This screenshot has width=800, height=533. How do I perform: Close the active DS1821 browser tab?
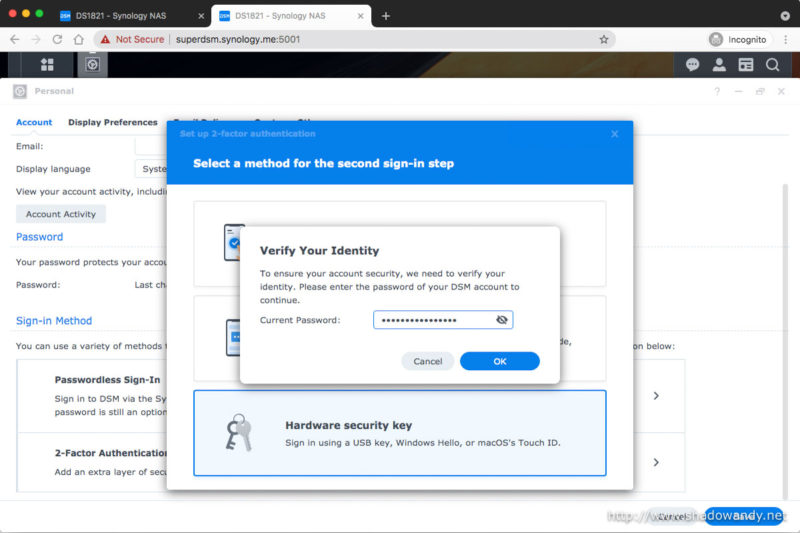coord(360,16)
